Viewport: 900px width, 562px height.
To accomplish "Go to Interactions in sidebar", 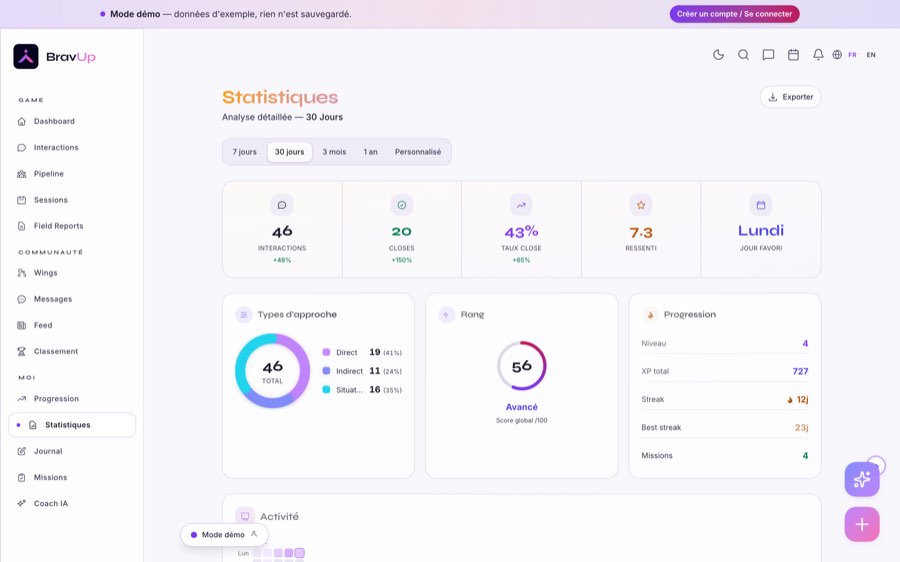I will tap(72, 148).
